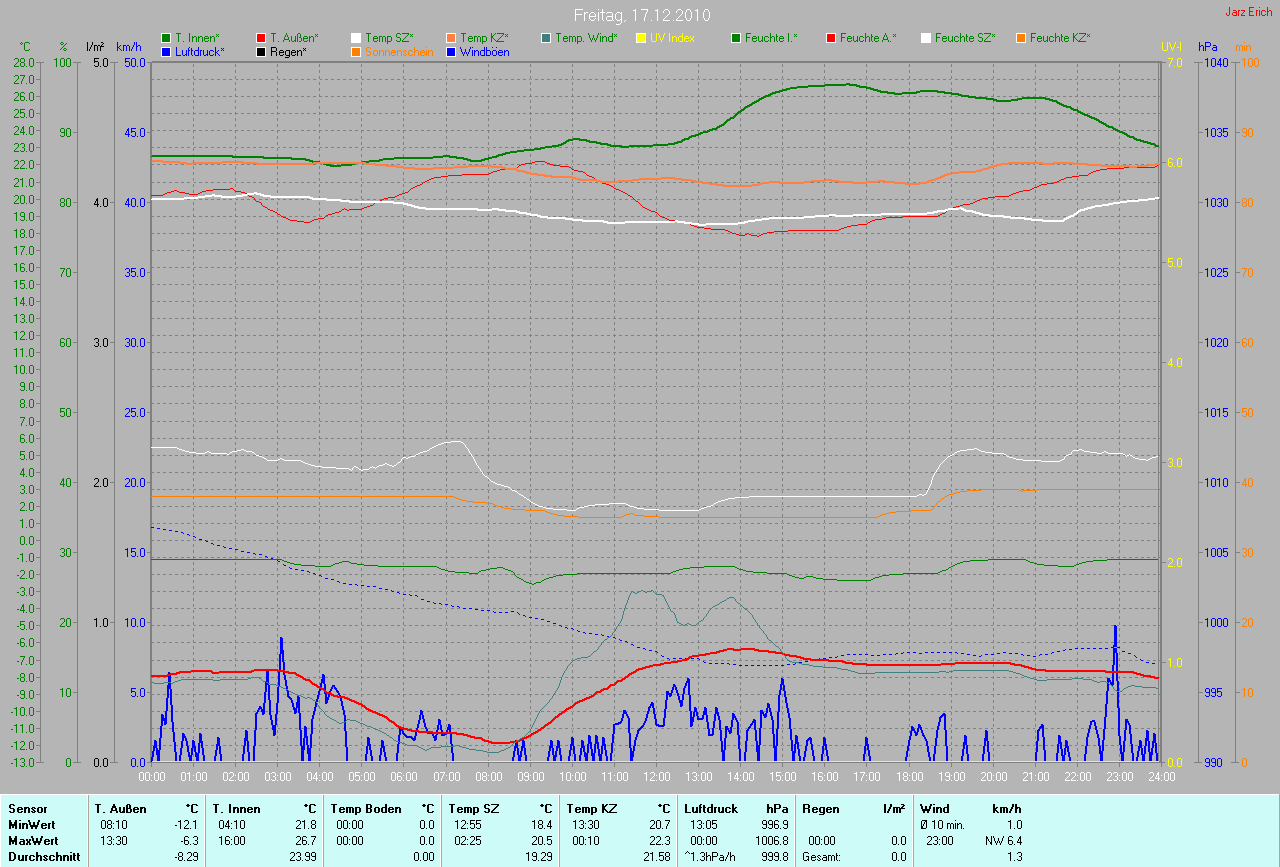The width and height of the screenshot is (1280, 867).
Task: Click the Temp SZ minimum value "18.4"
Action: pos(541,825)
